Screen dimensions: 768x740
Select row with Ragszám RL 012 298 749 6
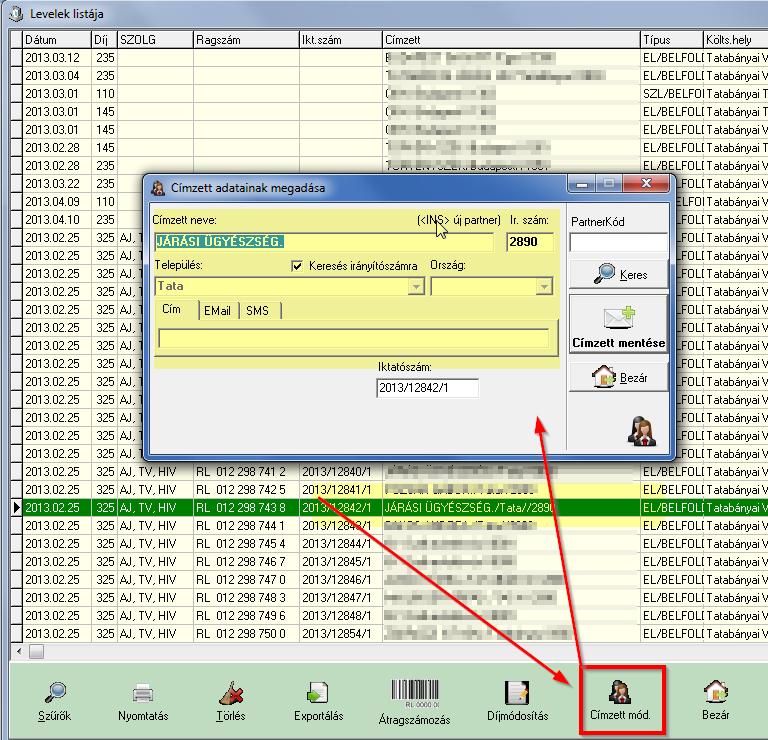[x=389, y=616]
